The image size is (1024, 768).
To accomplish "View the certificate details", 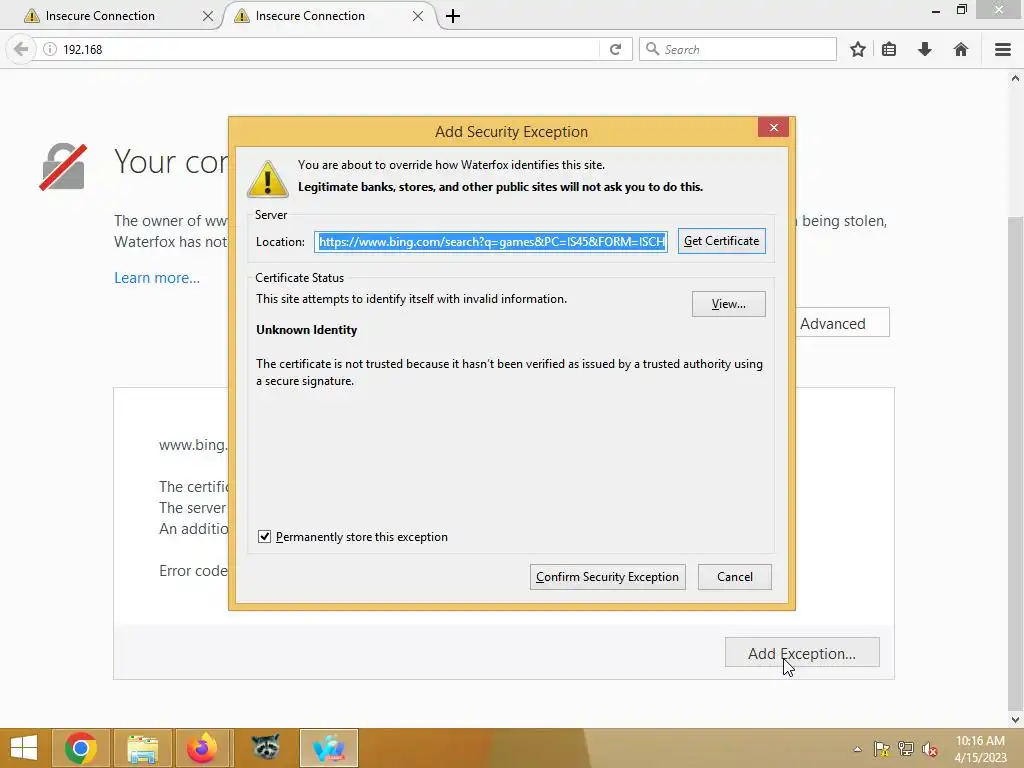I will point(729,304).
